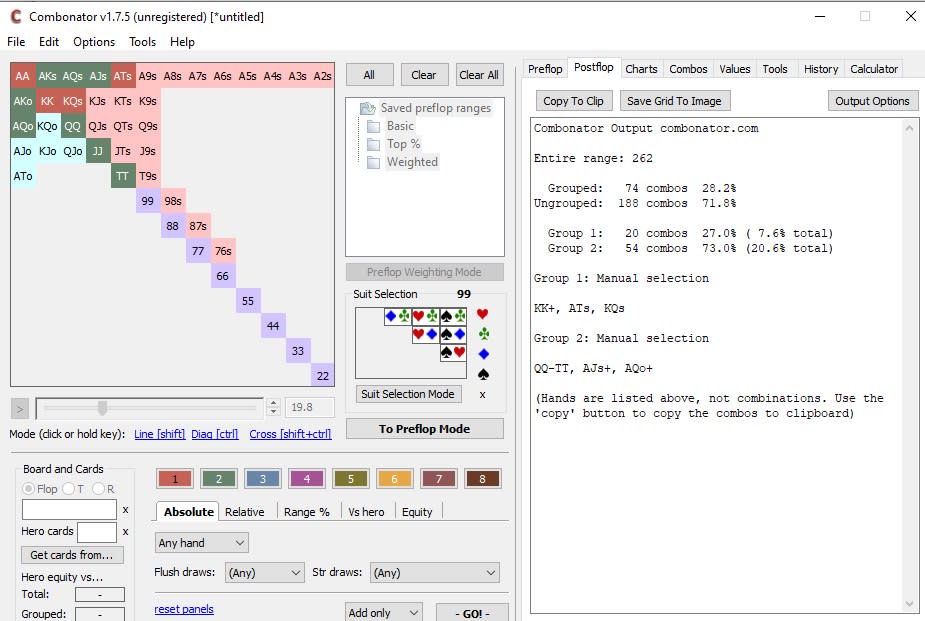Open the Edit menu
Screen dimensions: 925x621
pos(49,42)
